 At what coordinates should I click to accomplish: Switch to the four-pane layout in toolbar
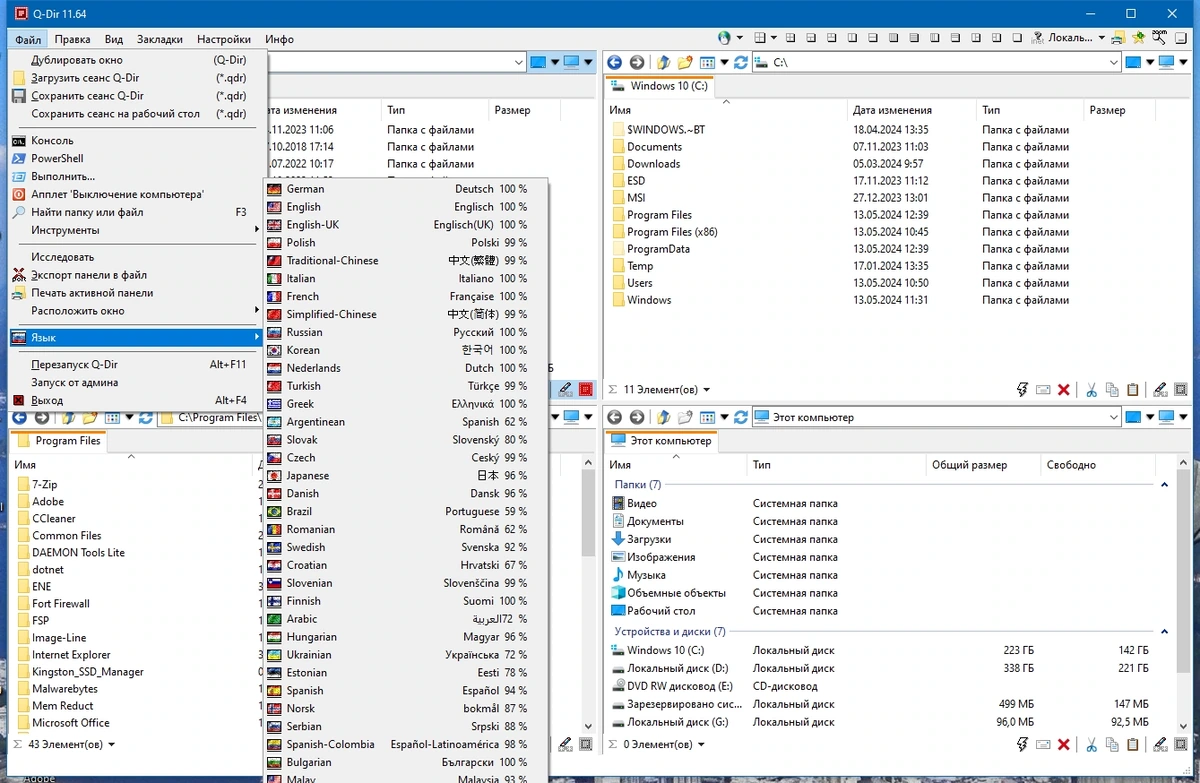(x=760, y=38)
